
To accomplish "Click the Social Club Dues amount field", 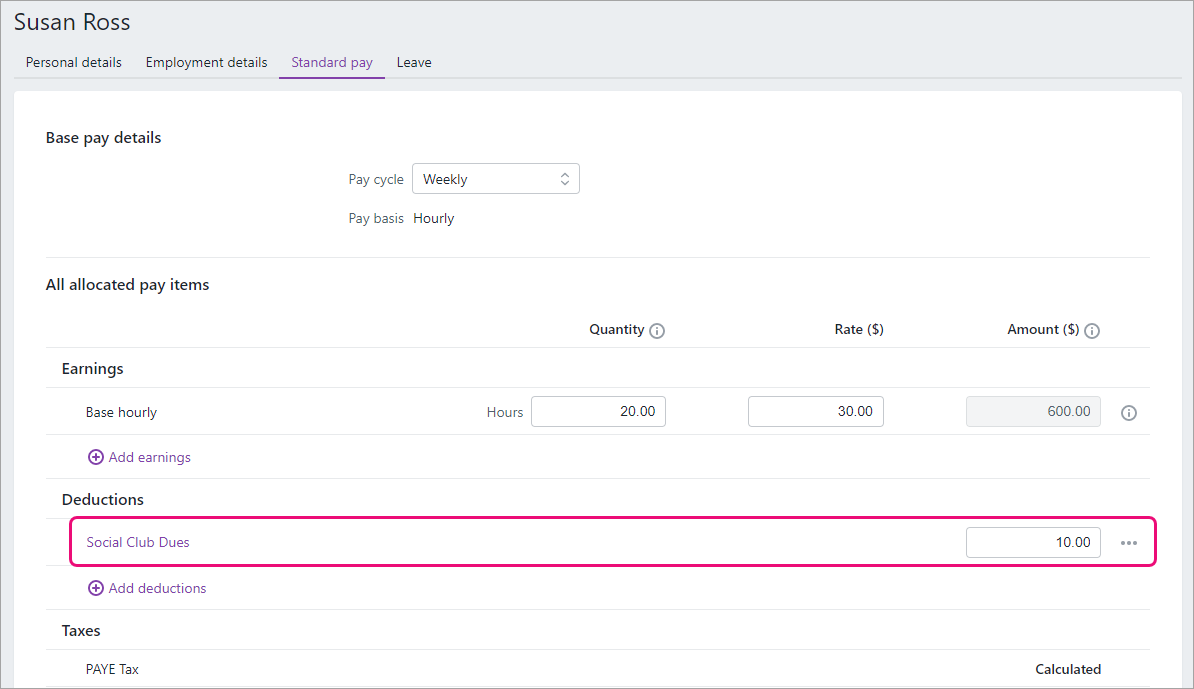I will pyautogui.click(x=1033, y=542).
